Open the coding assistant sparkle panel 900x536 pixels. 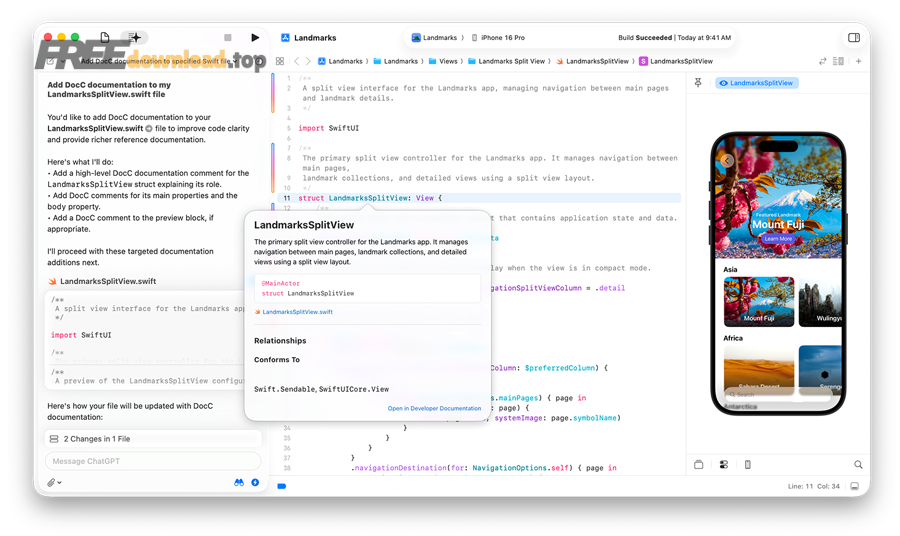135,37
